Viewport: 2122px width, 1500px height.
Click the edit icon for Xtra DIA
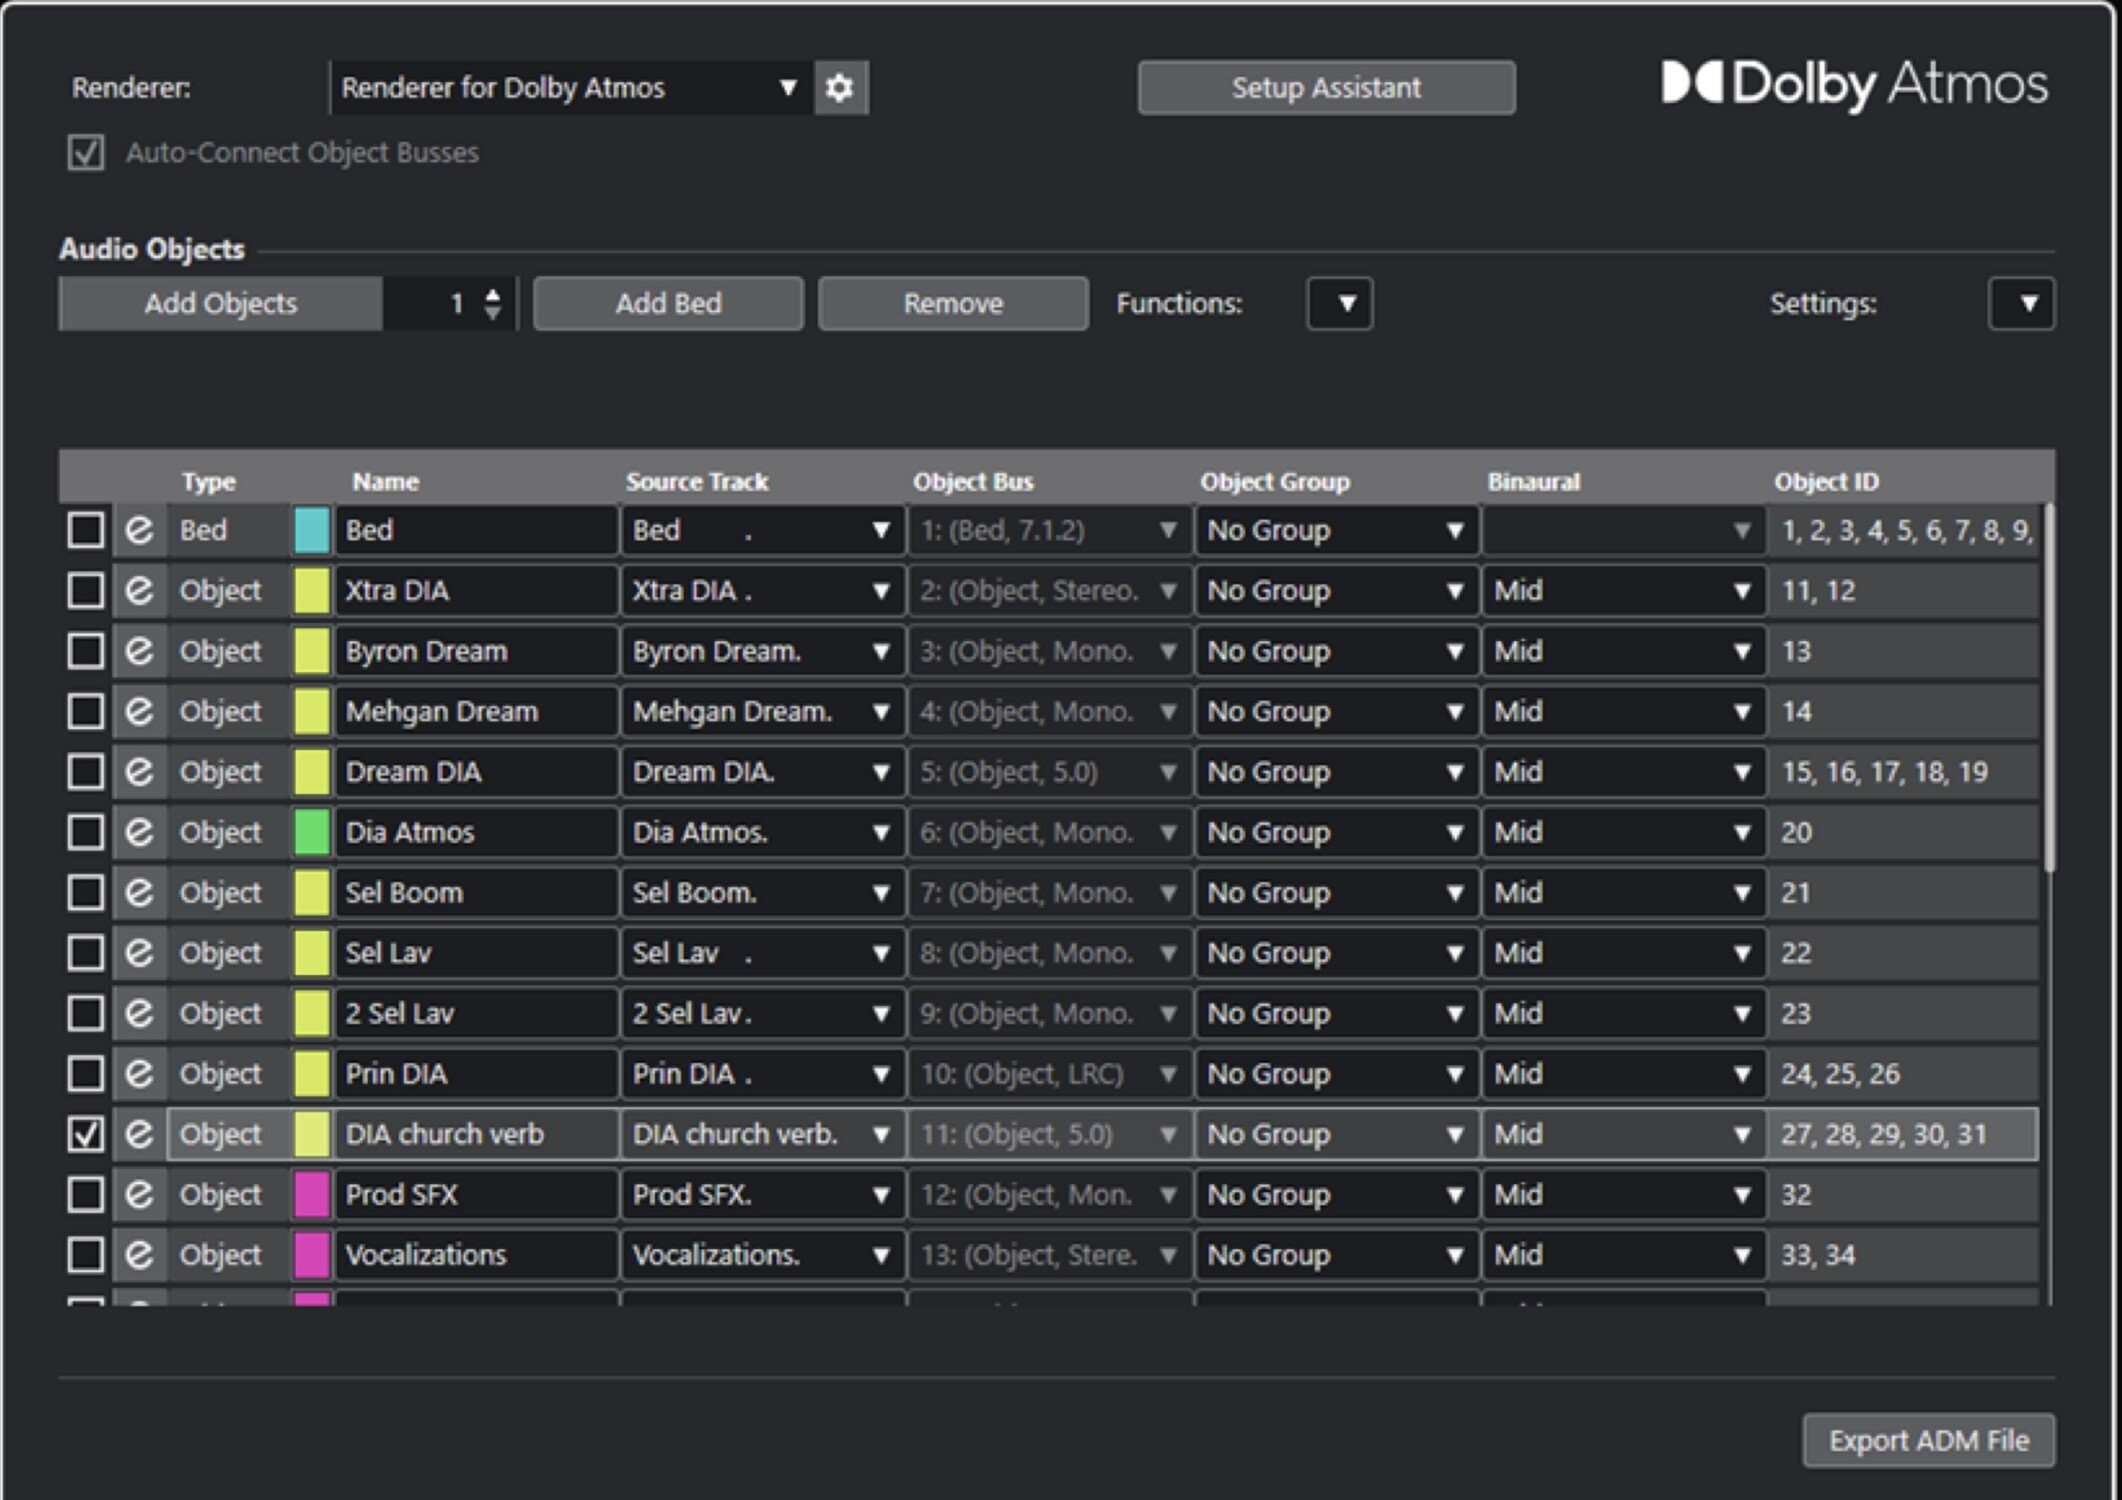(x=139, y=590)
